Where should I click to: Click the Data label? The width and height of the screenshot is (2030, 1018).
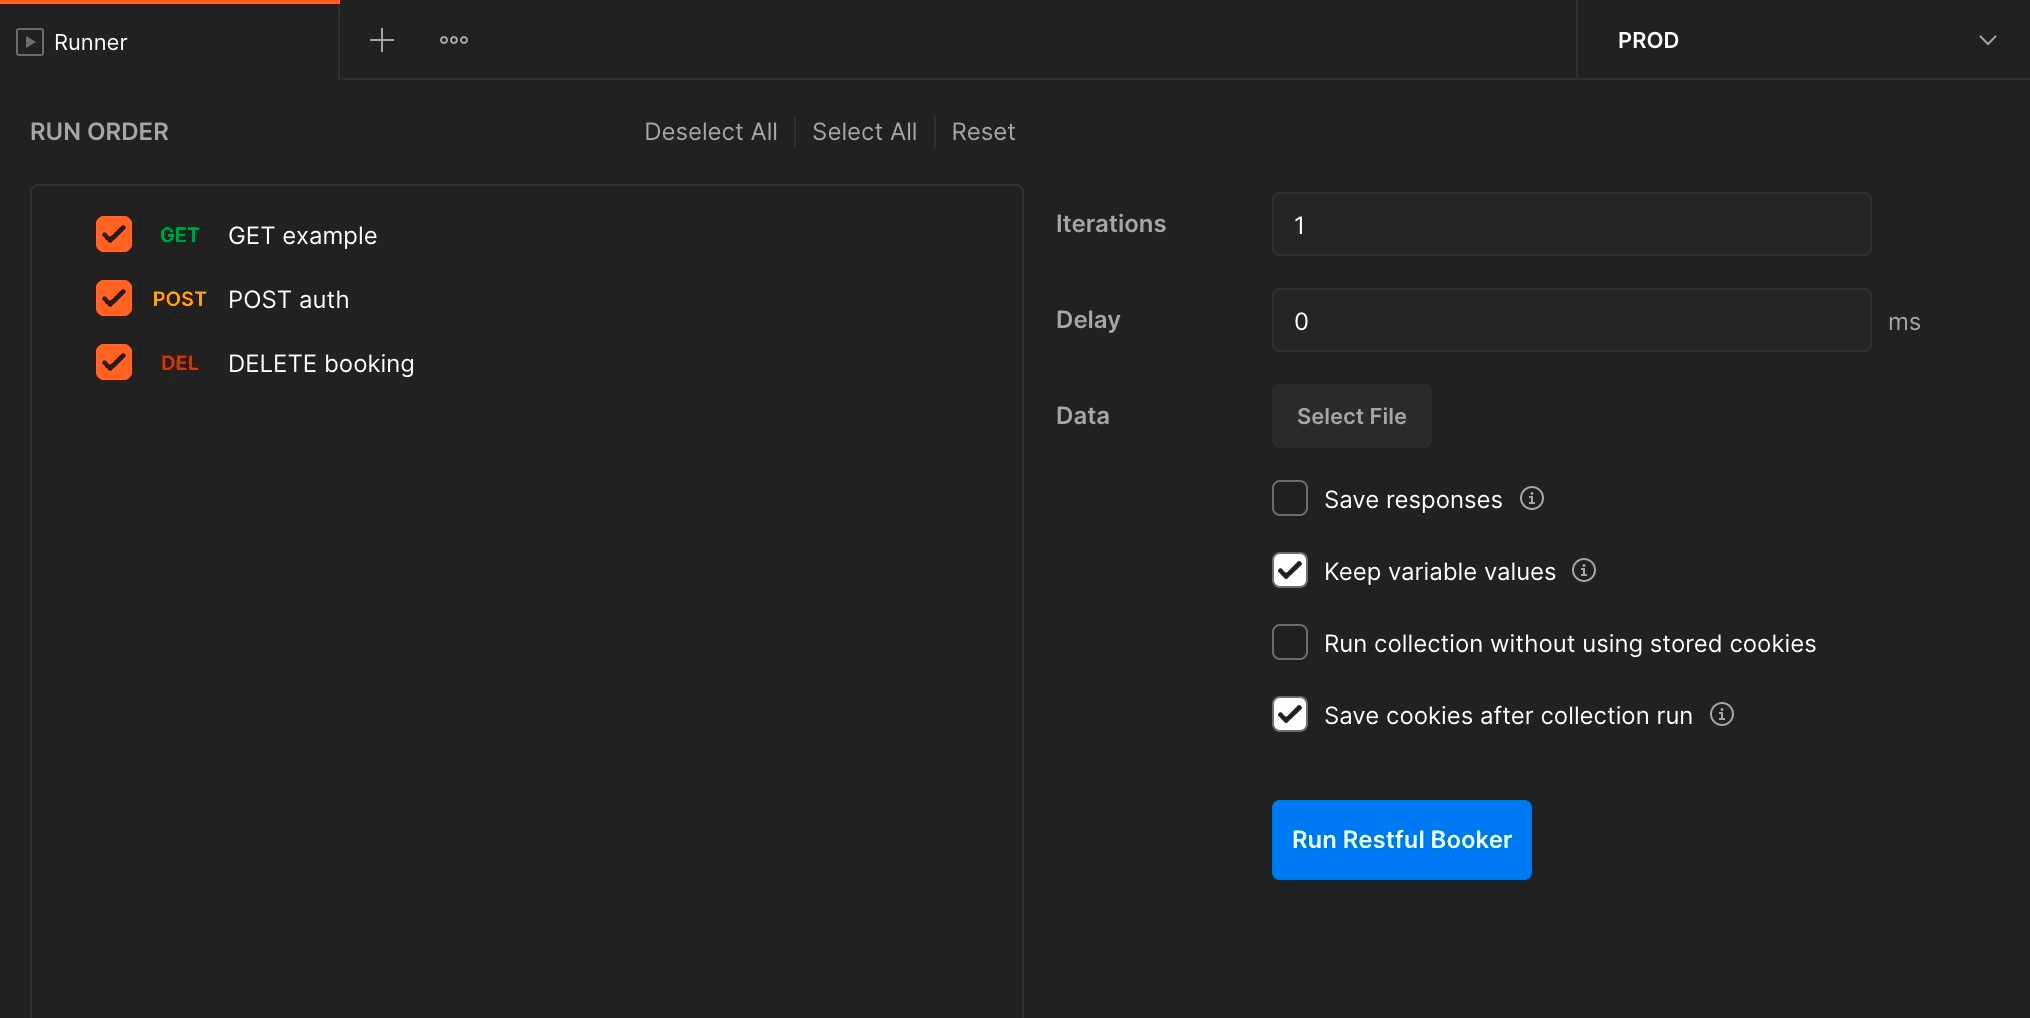click(x=1083, y=416)
